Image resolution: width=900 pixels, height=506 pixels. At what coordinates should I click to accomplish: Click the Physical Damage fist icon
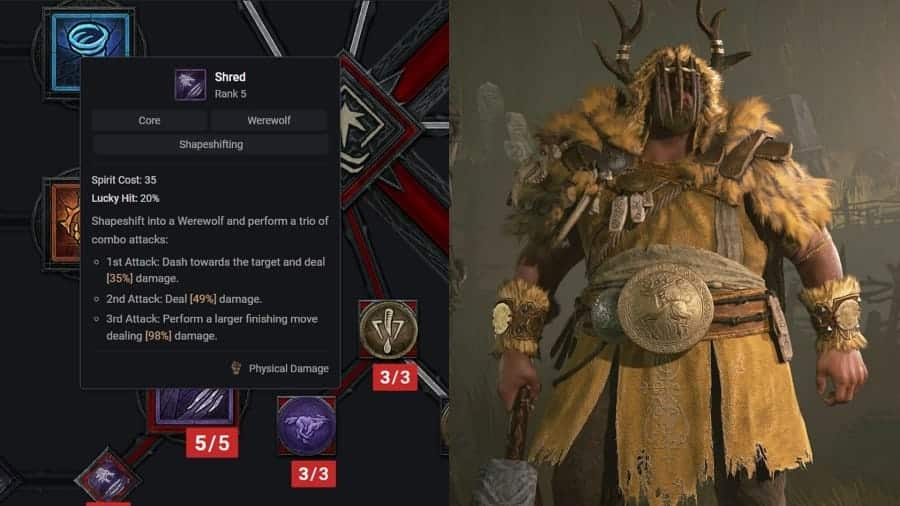[x=236, y=368]
